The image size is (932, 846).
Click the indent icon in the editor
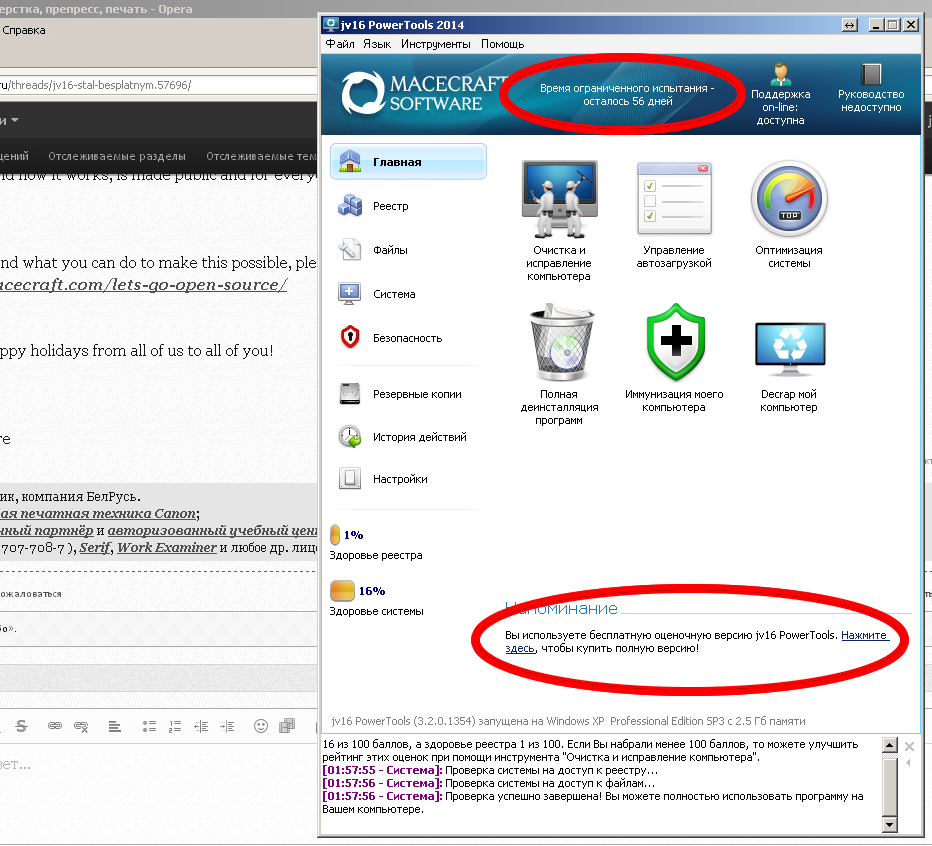pos(228,726)
